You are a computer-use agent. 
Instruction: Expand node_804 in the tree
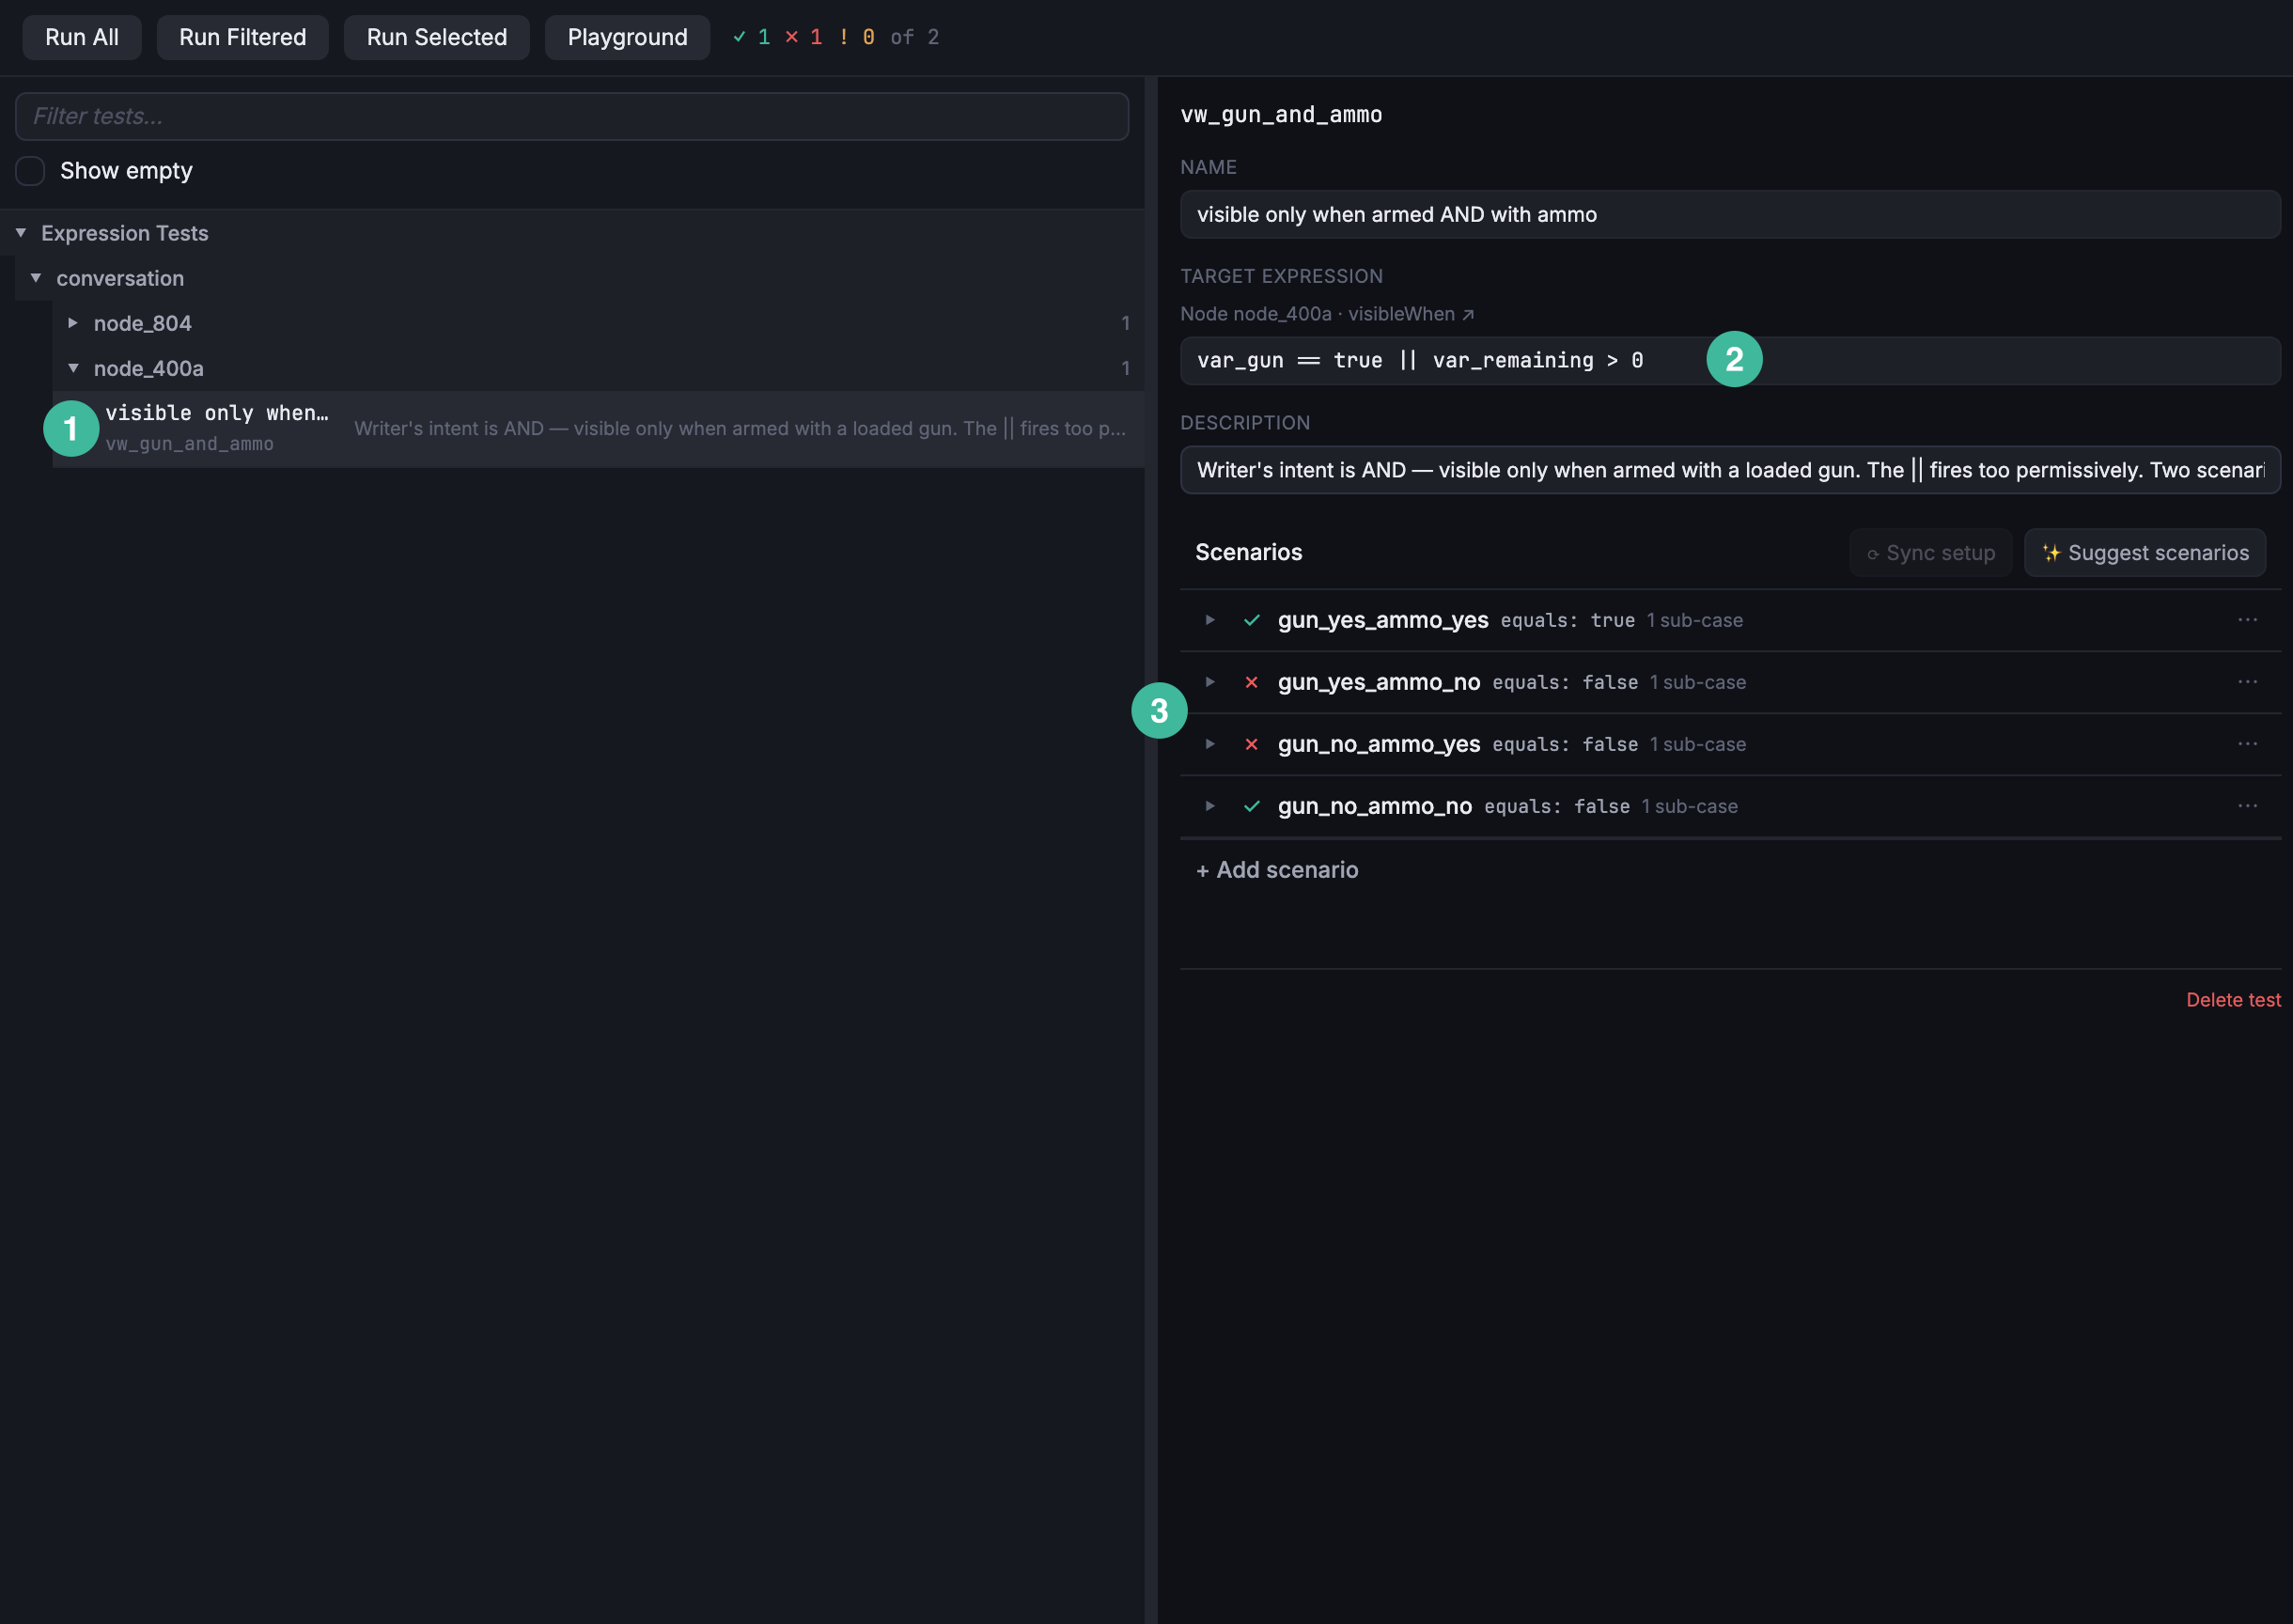tap(73, 323)
